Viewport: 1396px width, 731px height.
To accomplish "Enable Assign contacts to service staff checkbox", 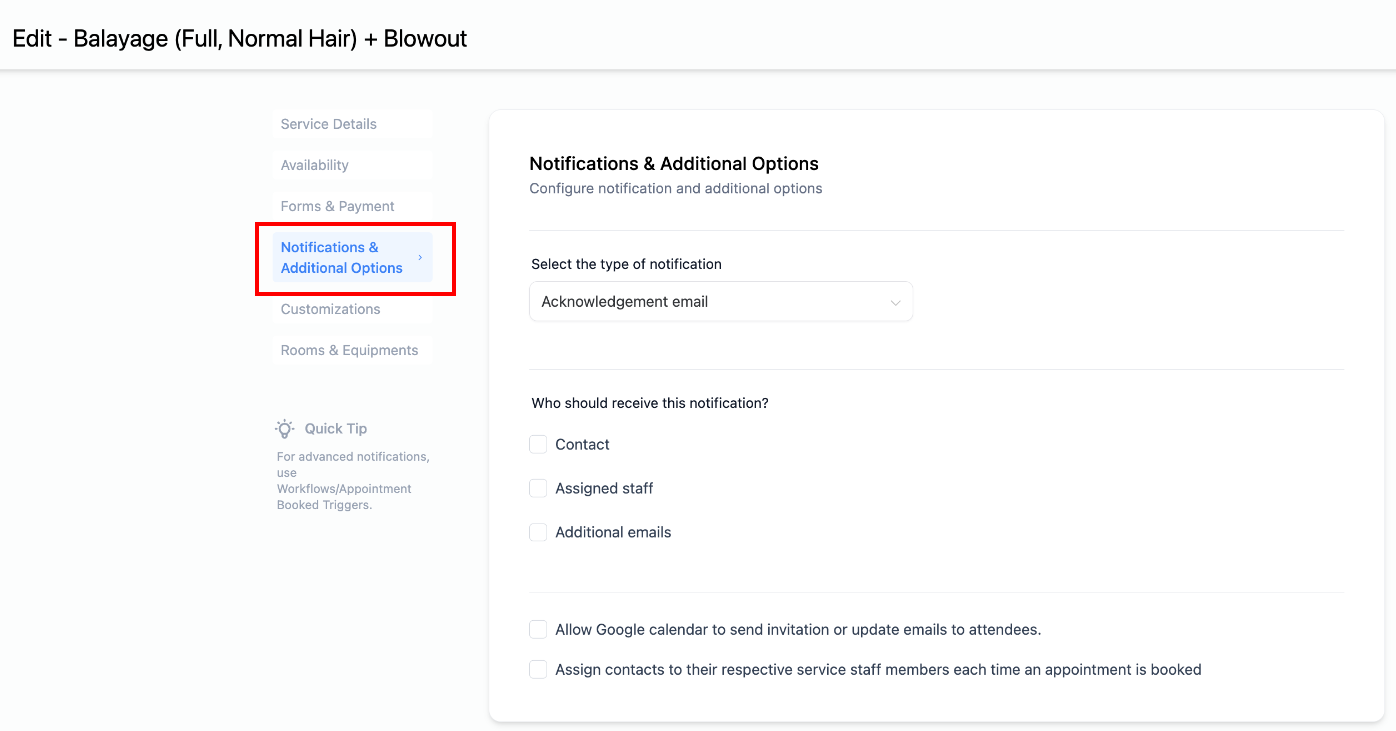I will [x=538, y=669].
